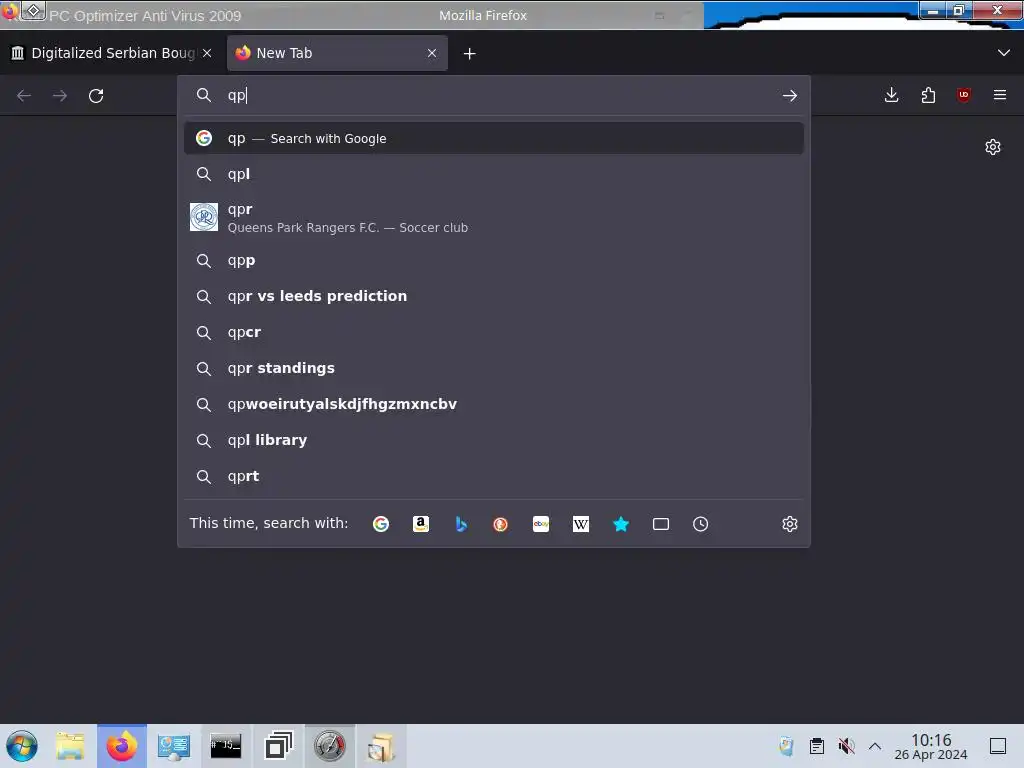Click the show desktop button in tray
The image size is (1024, 768).
998,746
